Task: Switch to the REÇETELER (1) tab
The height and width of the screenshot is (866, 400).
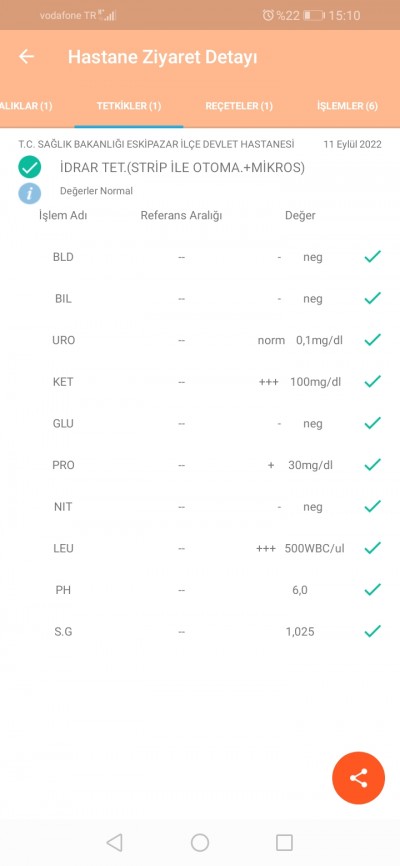Action: point(239,106)
